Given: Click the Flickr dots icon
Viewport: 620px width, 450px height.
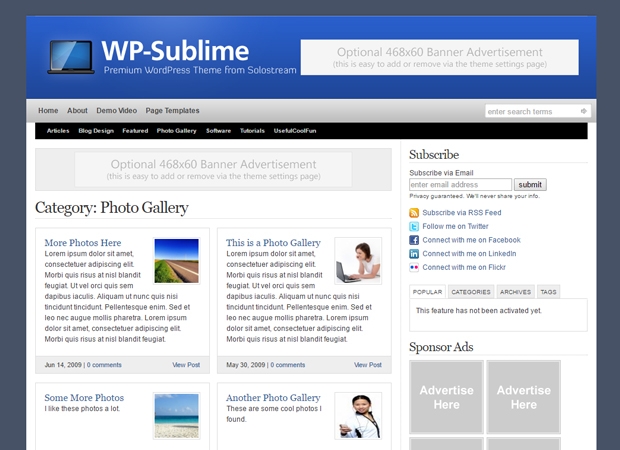Looking at the screenshot, I should click(414, 267).
